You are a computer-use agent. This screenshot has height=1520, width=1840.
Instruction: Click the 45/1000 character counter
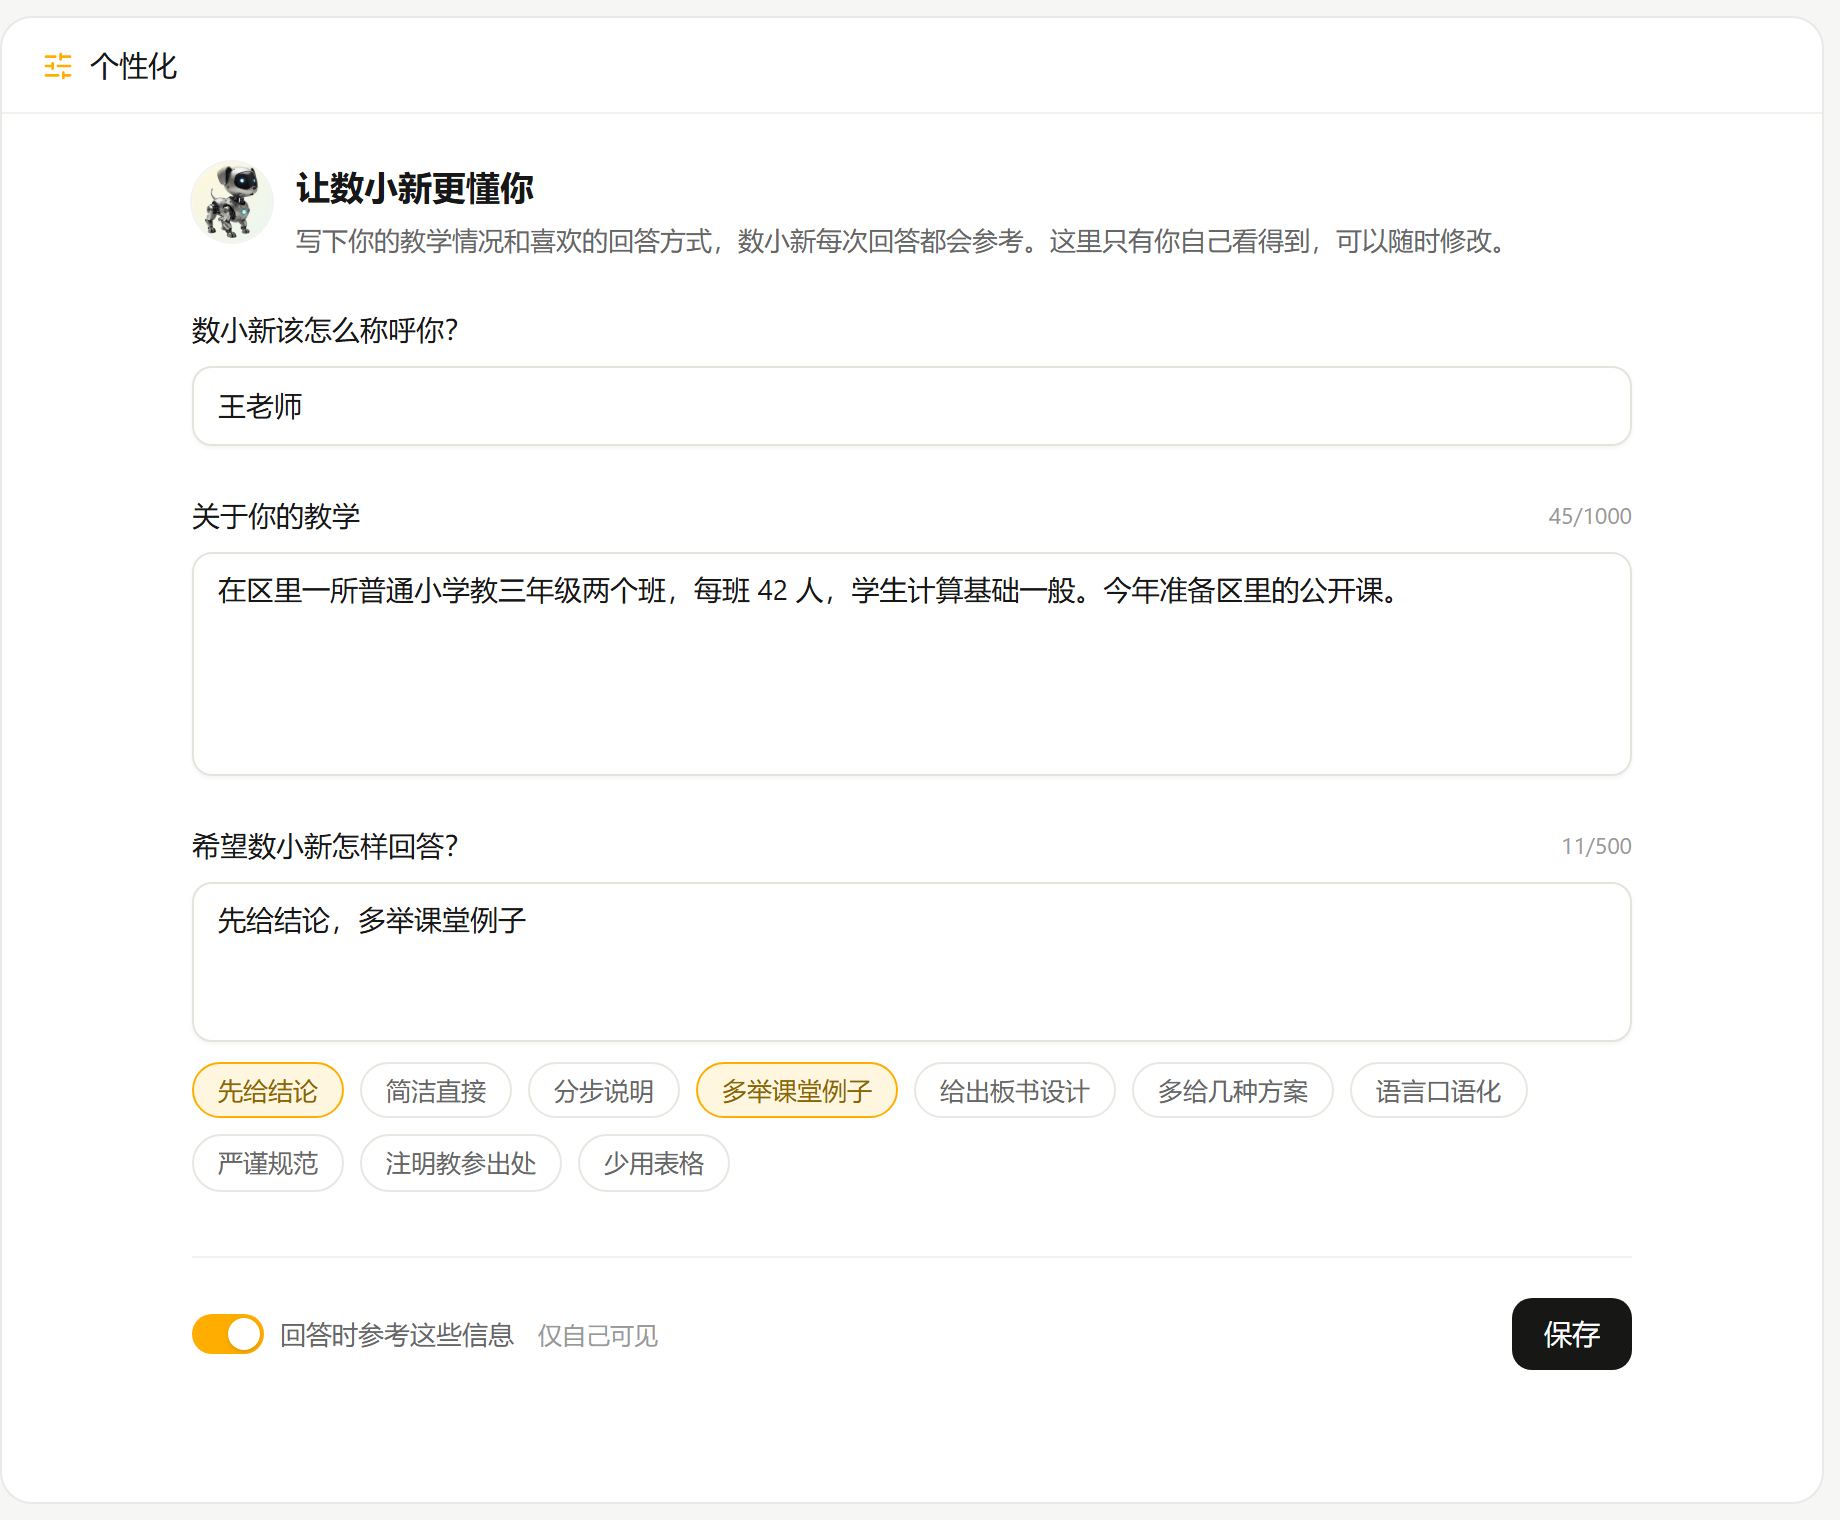pos(1590,516)
